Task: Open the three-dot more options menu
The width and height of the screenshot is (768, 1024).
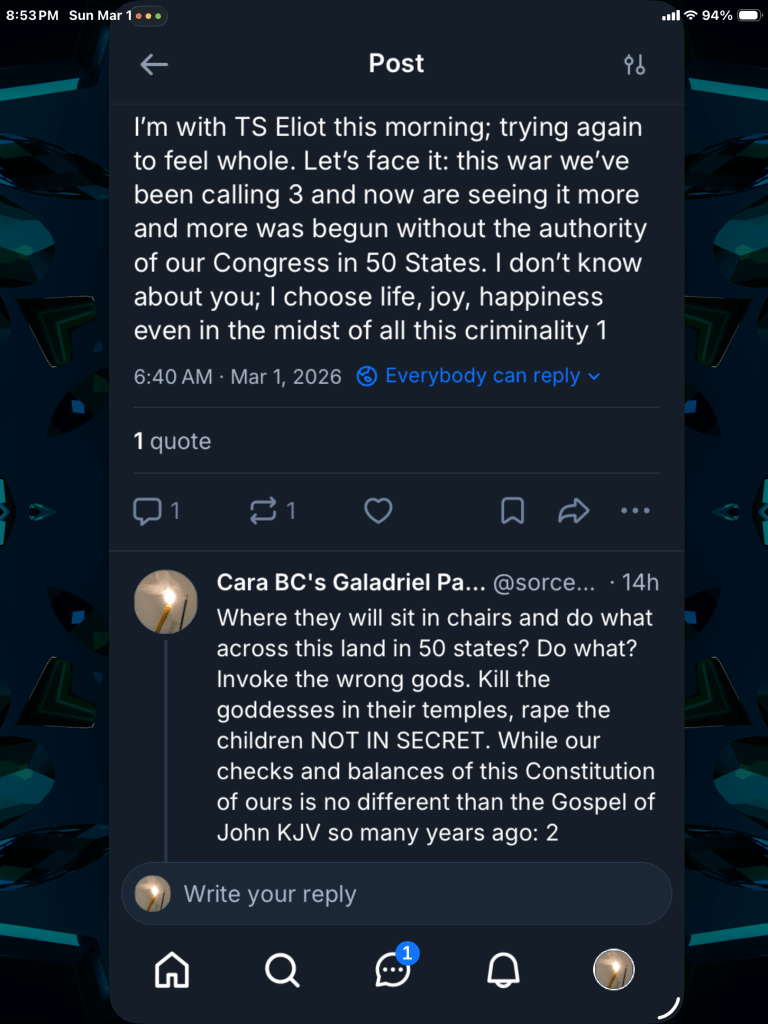Action: click(635, 511)
